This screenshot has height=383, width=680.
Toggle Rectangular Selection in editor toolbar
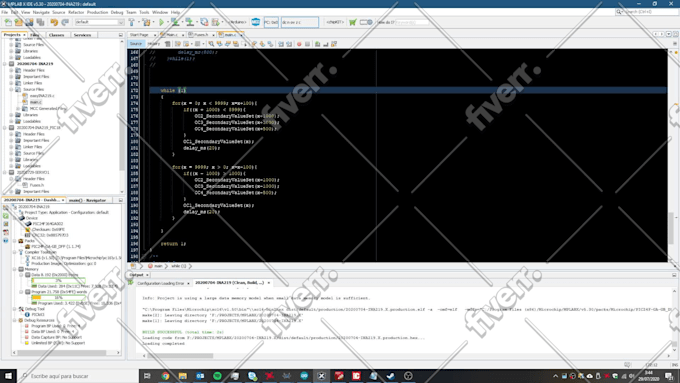pos(244,44)
